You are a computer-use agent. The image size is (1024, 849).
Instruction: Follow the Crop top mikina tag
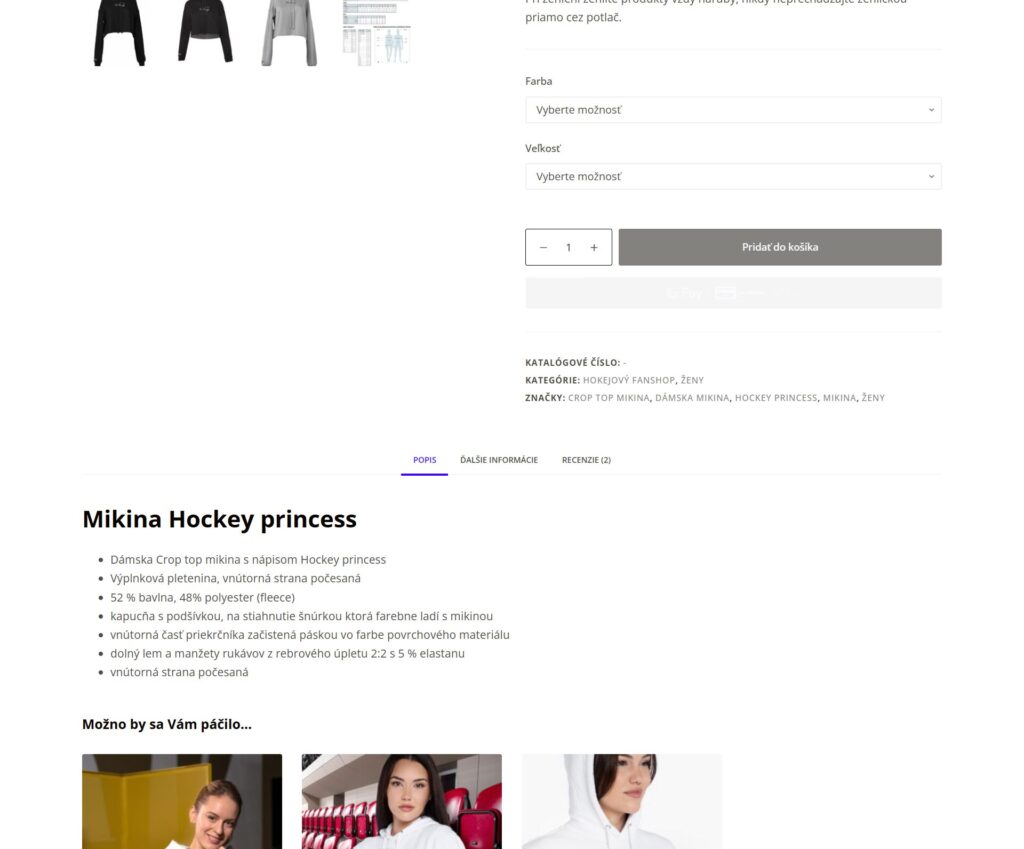[609, 398]
